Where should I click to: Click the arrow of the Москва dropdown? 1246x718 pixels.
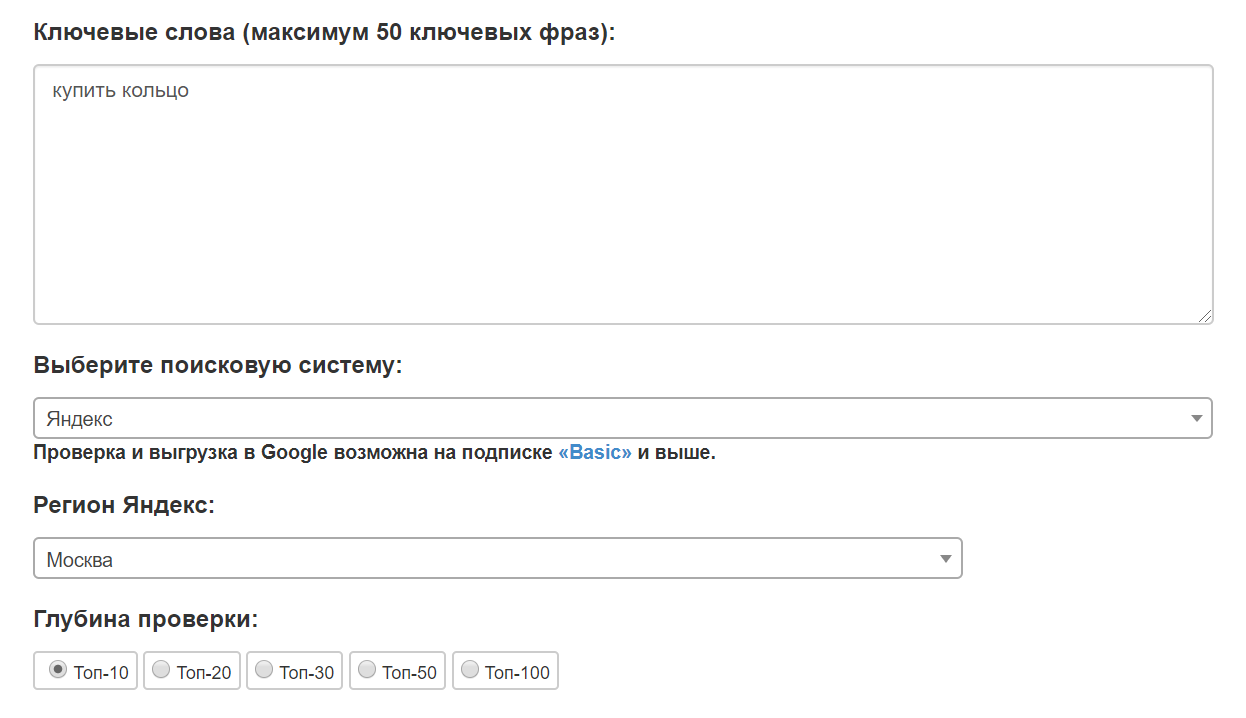coord(946,559)
